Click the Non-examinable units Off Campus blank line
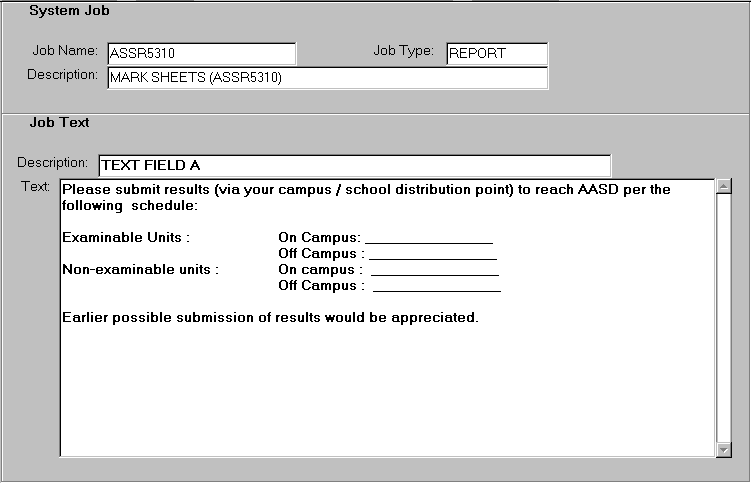The image size is (751, 483). [x=437, y=286]
